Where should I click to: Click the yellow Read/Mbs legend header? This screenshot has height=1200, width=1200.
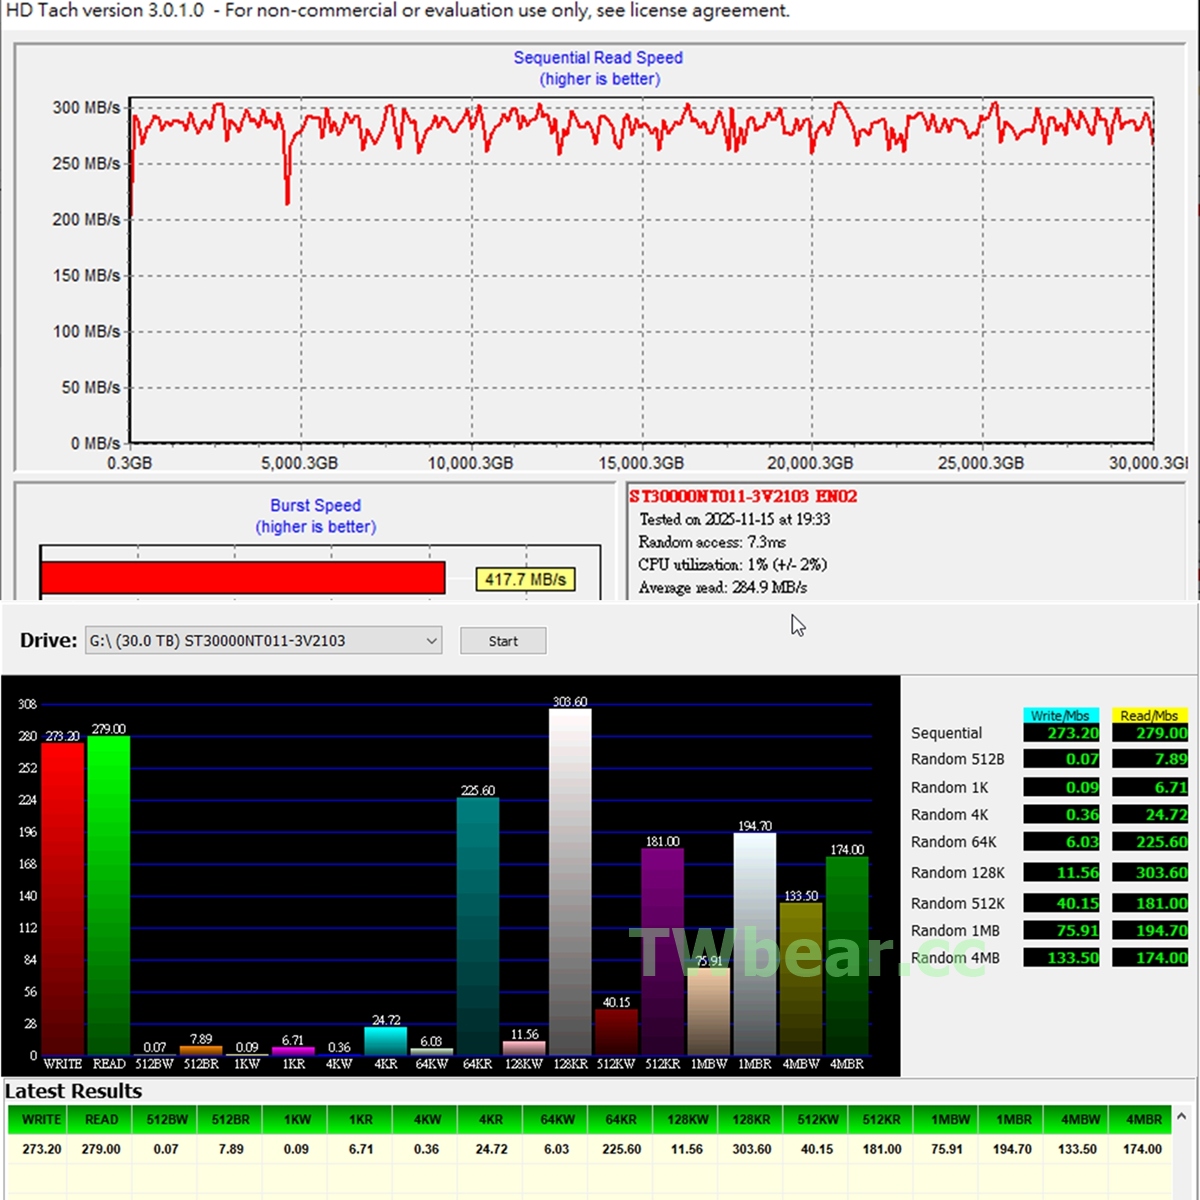pos(1149,715)
